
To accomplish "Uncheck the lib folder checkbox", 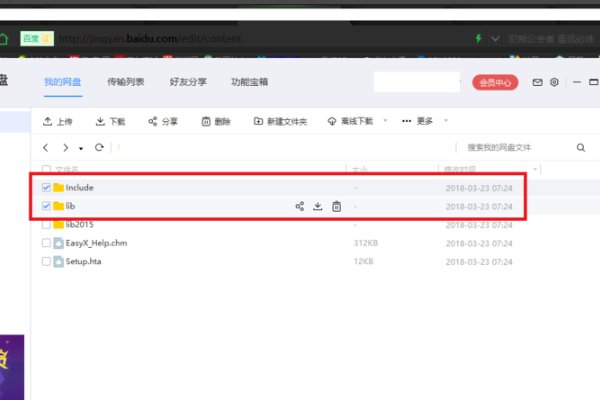I will coord(46,206).
